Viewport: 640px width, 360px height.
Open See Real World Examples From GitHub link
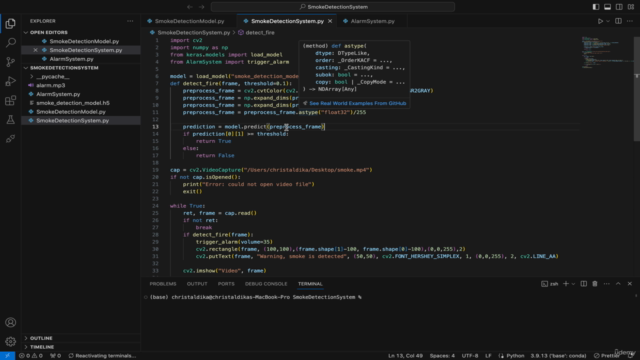pos(358,103)
